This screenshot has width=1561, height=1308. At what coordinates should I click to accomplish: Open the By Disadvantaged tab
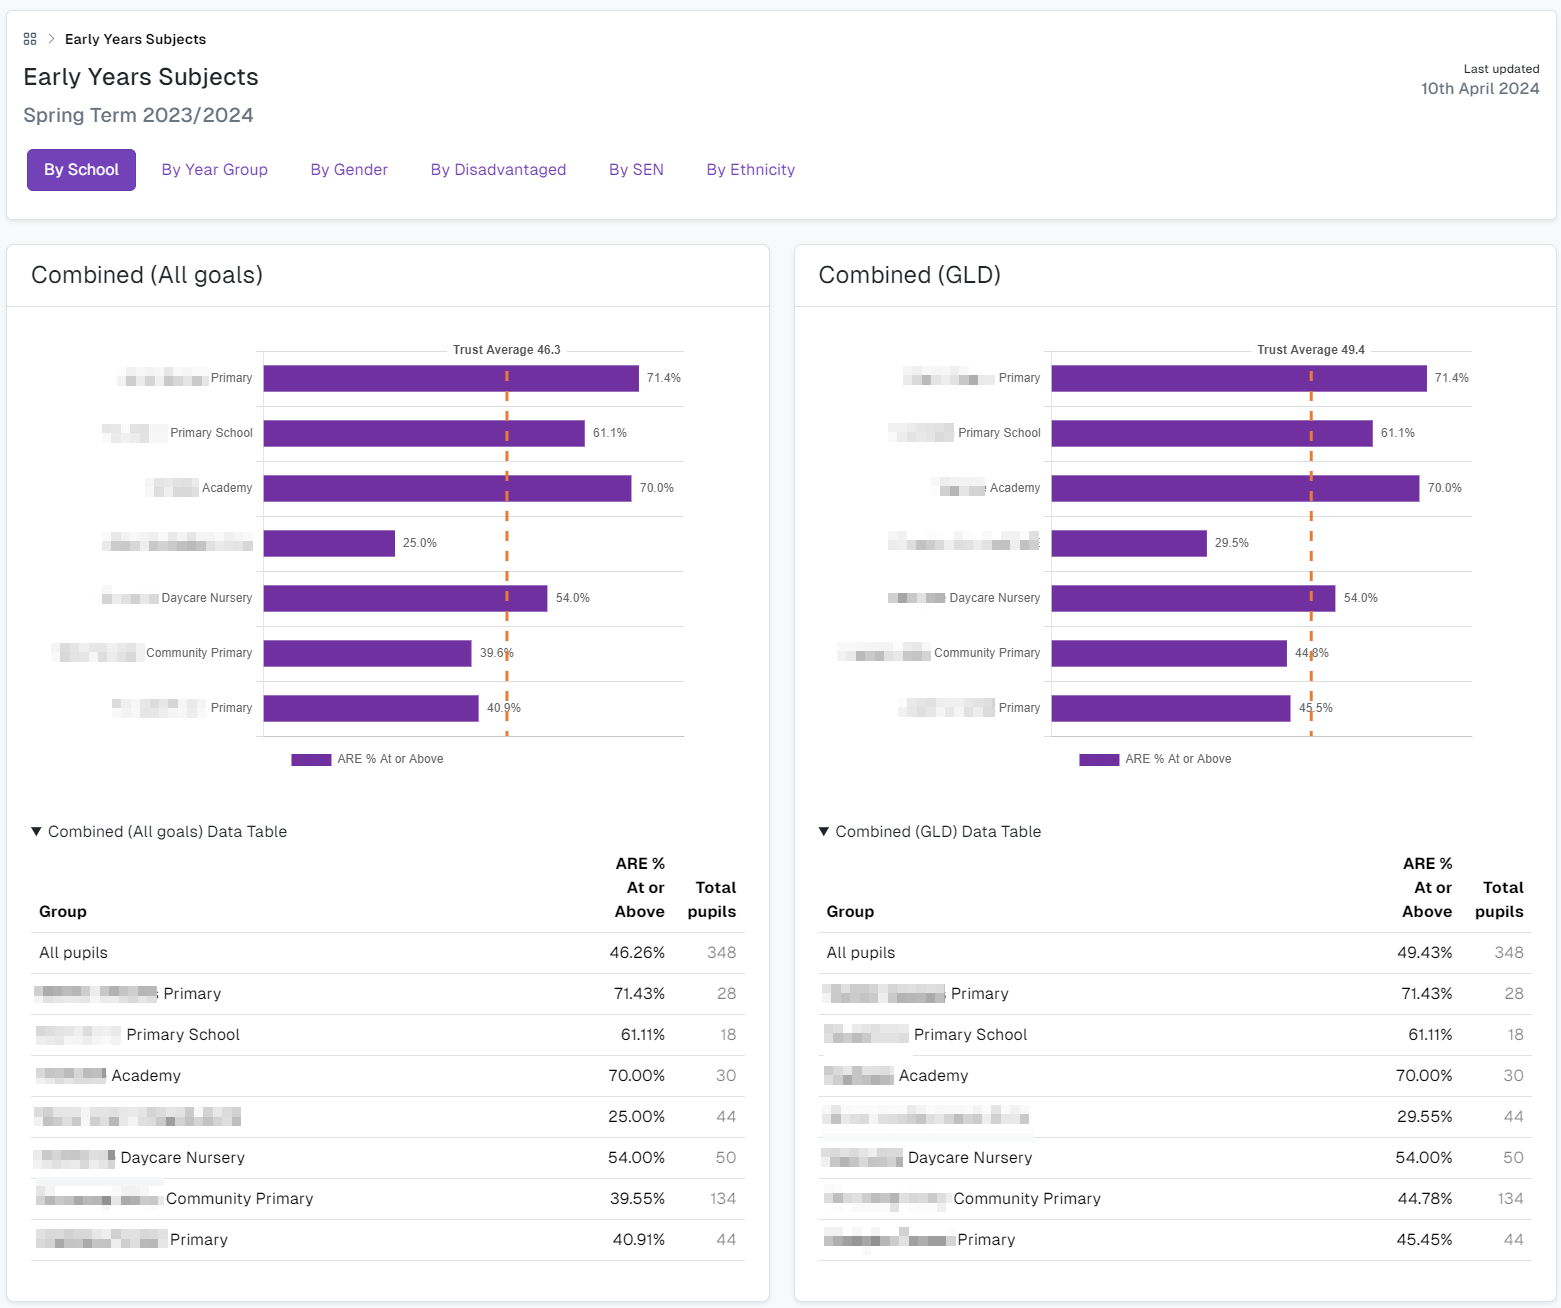[x=498, y=170]
